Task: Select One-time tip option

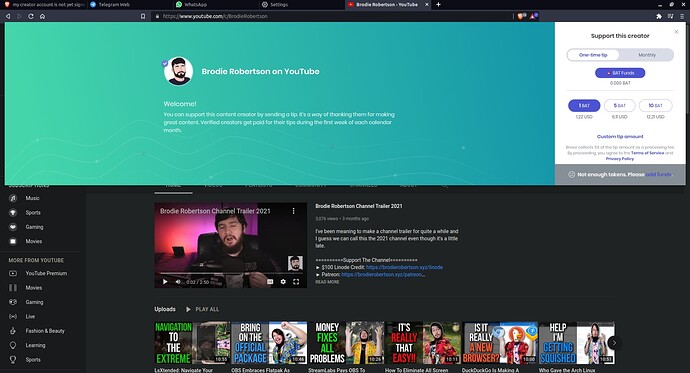Action: point(593,55)
